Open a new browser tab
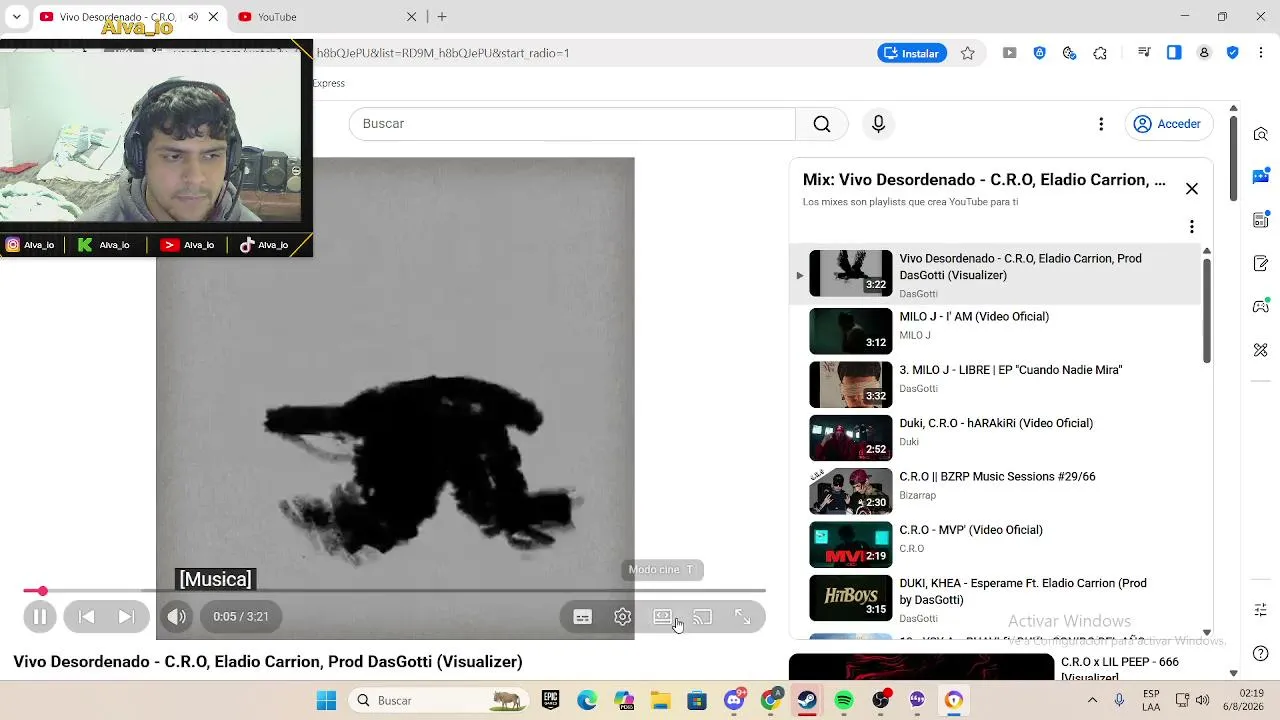This screenshot has width=1280, height=720. (442, 17)
